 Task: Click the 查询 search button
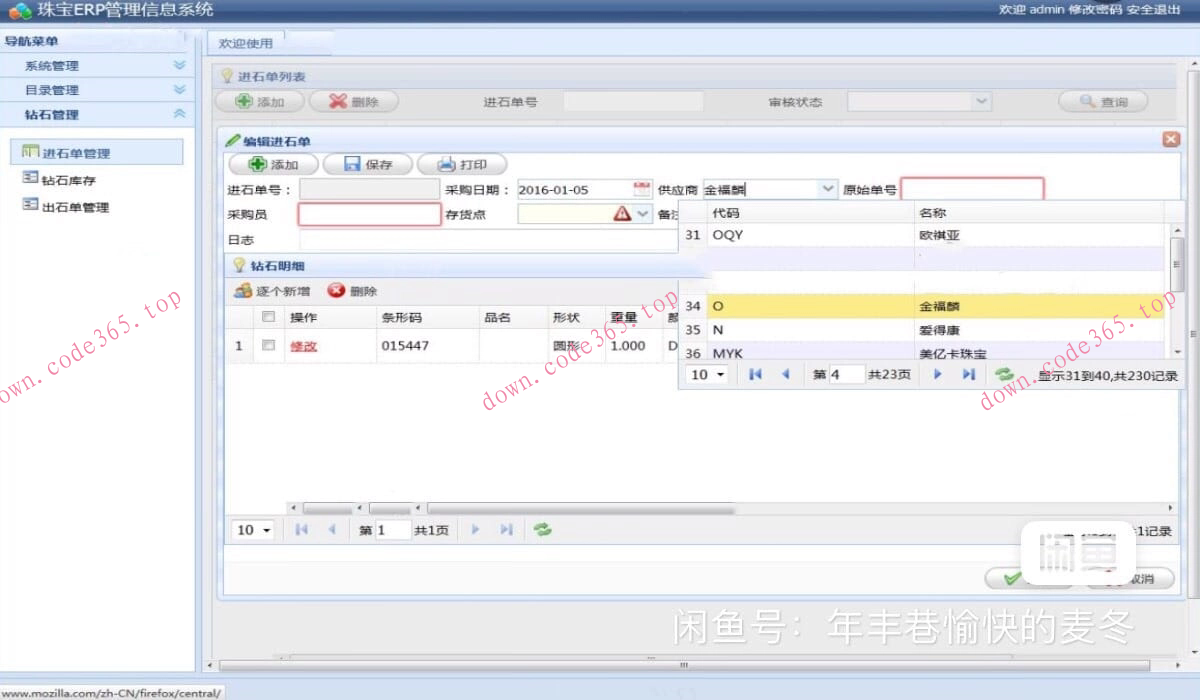1103,102
